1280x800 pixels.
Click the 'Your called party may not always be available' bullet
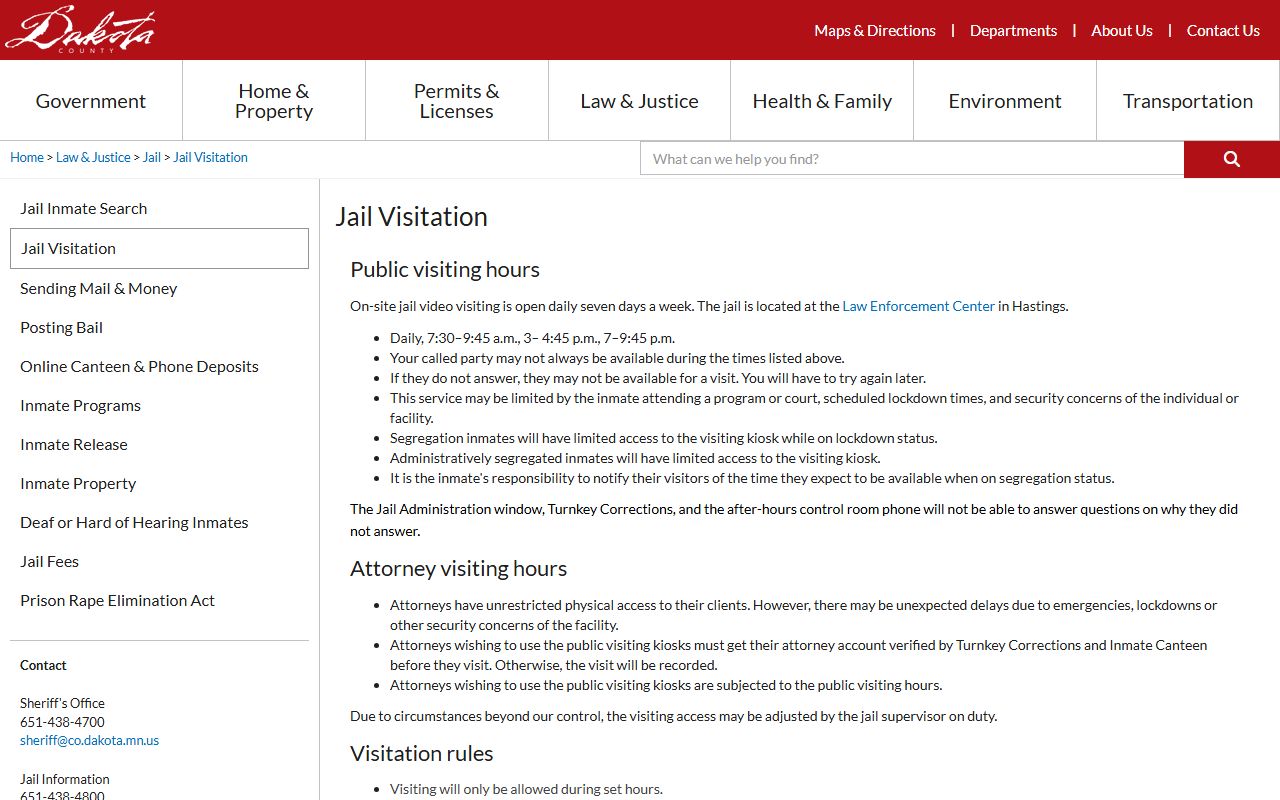pyautogui.click(x=617, y=358)
